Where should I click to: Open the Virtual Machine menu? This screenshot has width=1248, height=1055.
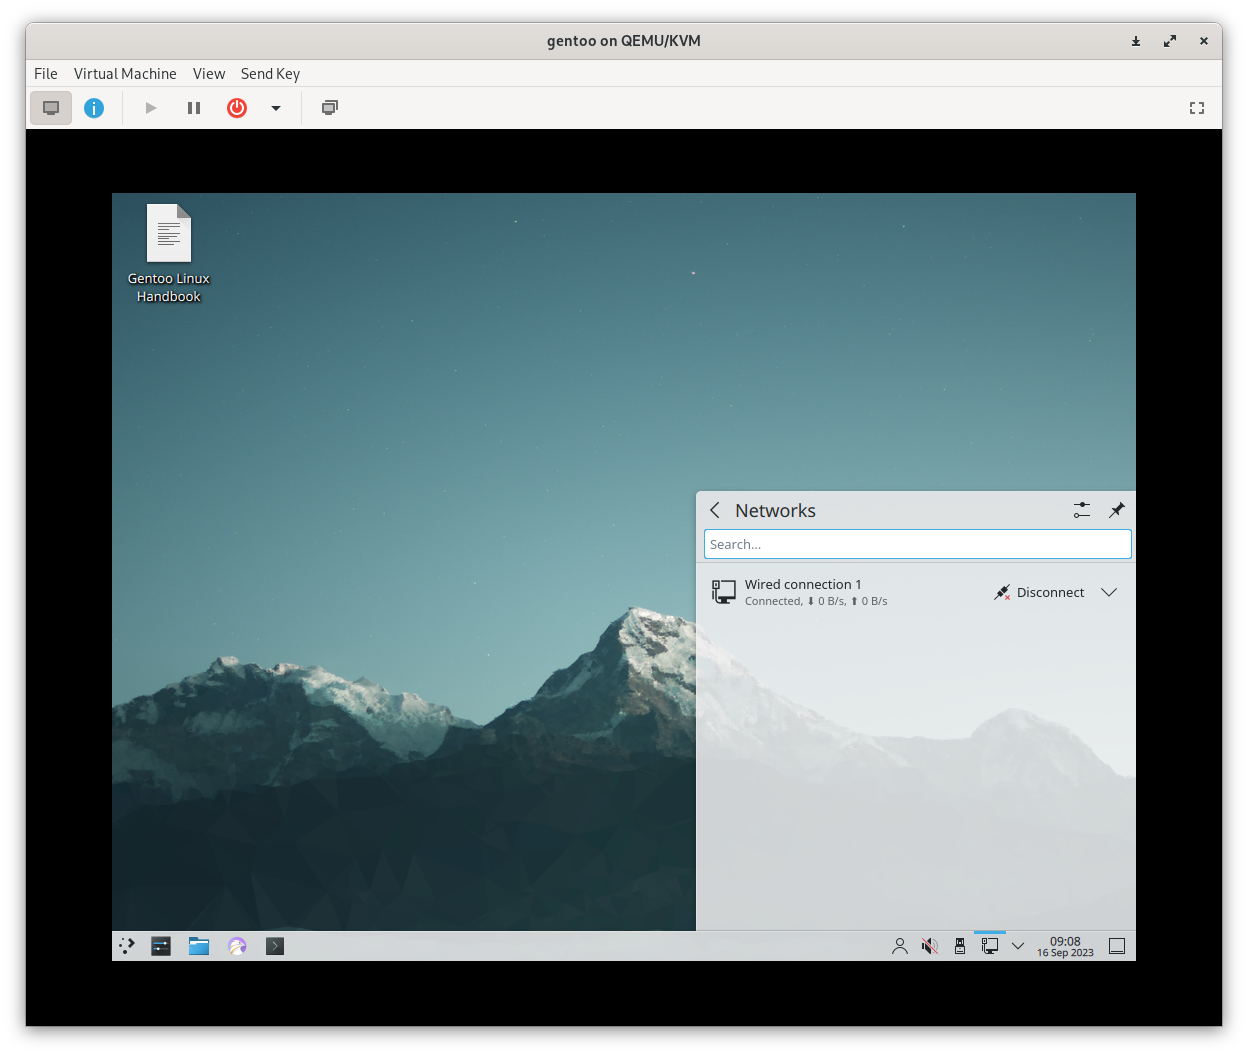click(125, 74)
